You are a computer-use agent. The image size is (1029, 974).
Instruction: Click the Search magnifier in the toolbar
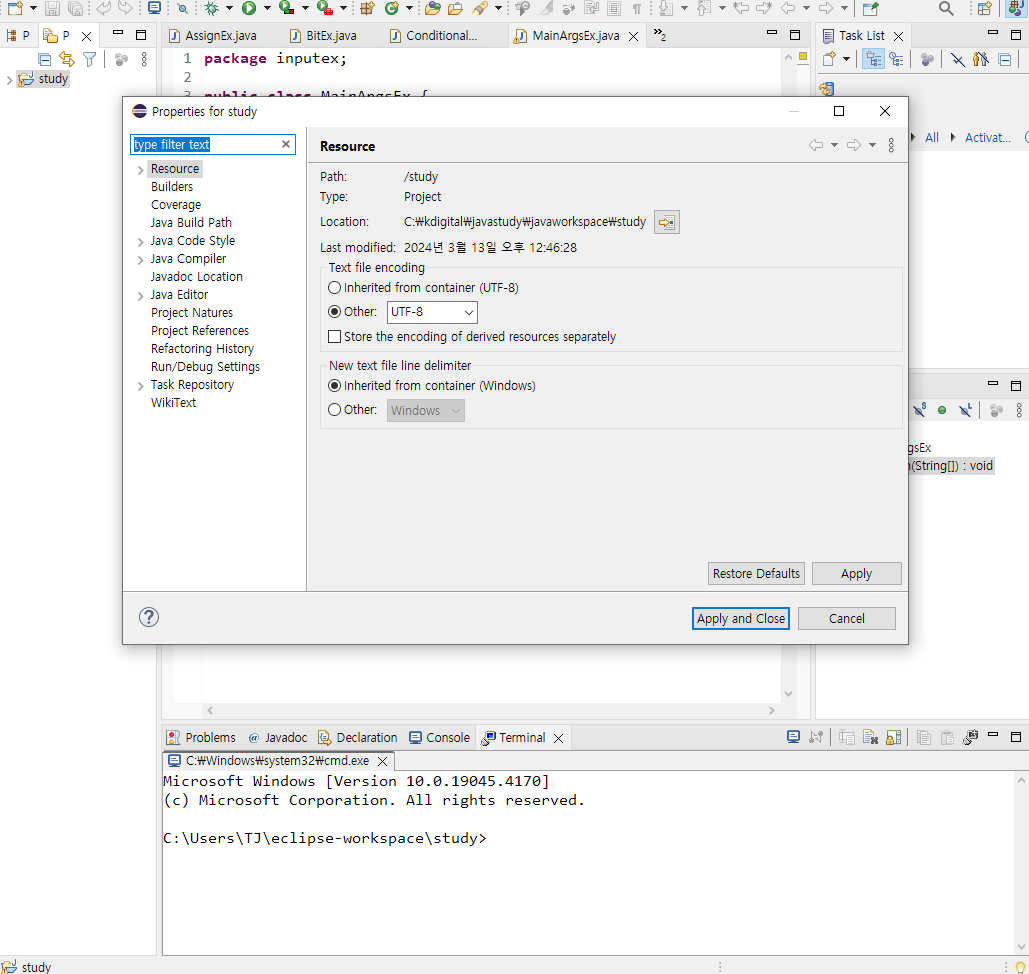tap(946, 8)
